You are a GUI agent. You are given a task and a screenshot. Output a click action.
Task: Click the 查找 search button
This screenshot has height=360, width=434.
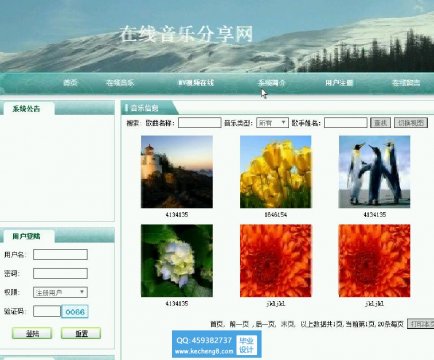pyautogui.click(x=380, y=123)
